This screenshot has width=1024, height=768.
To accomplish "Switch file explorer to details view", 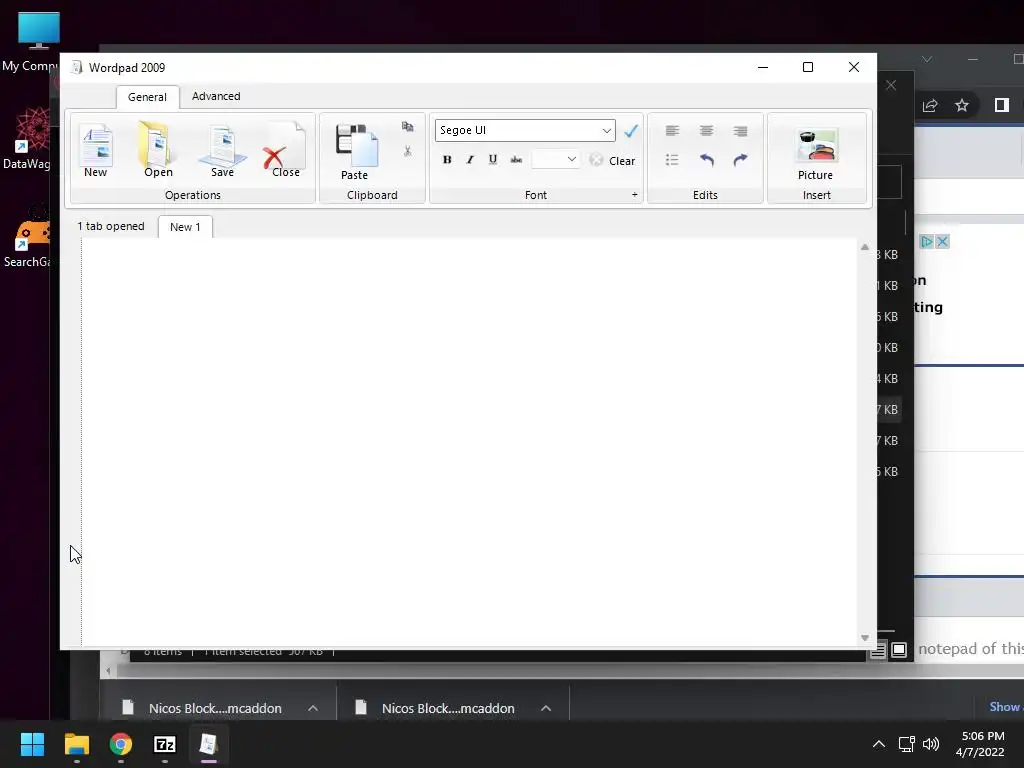I will point(878,650).
